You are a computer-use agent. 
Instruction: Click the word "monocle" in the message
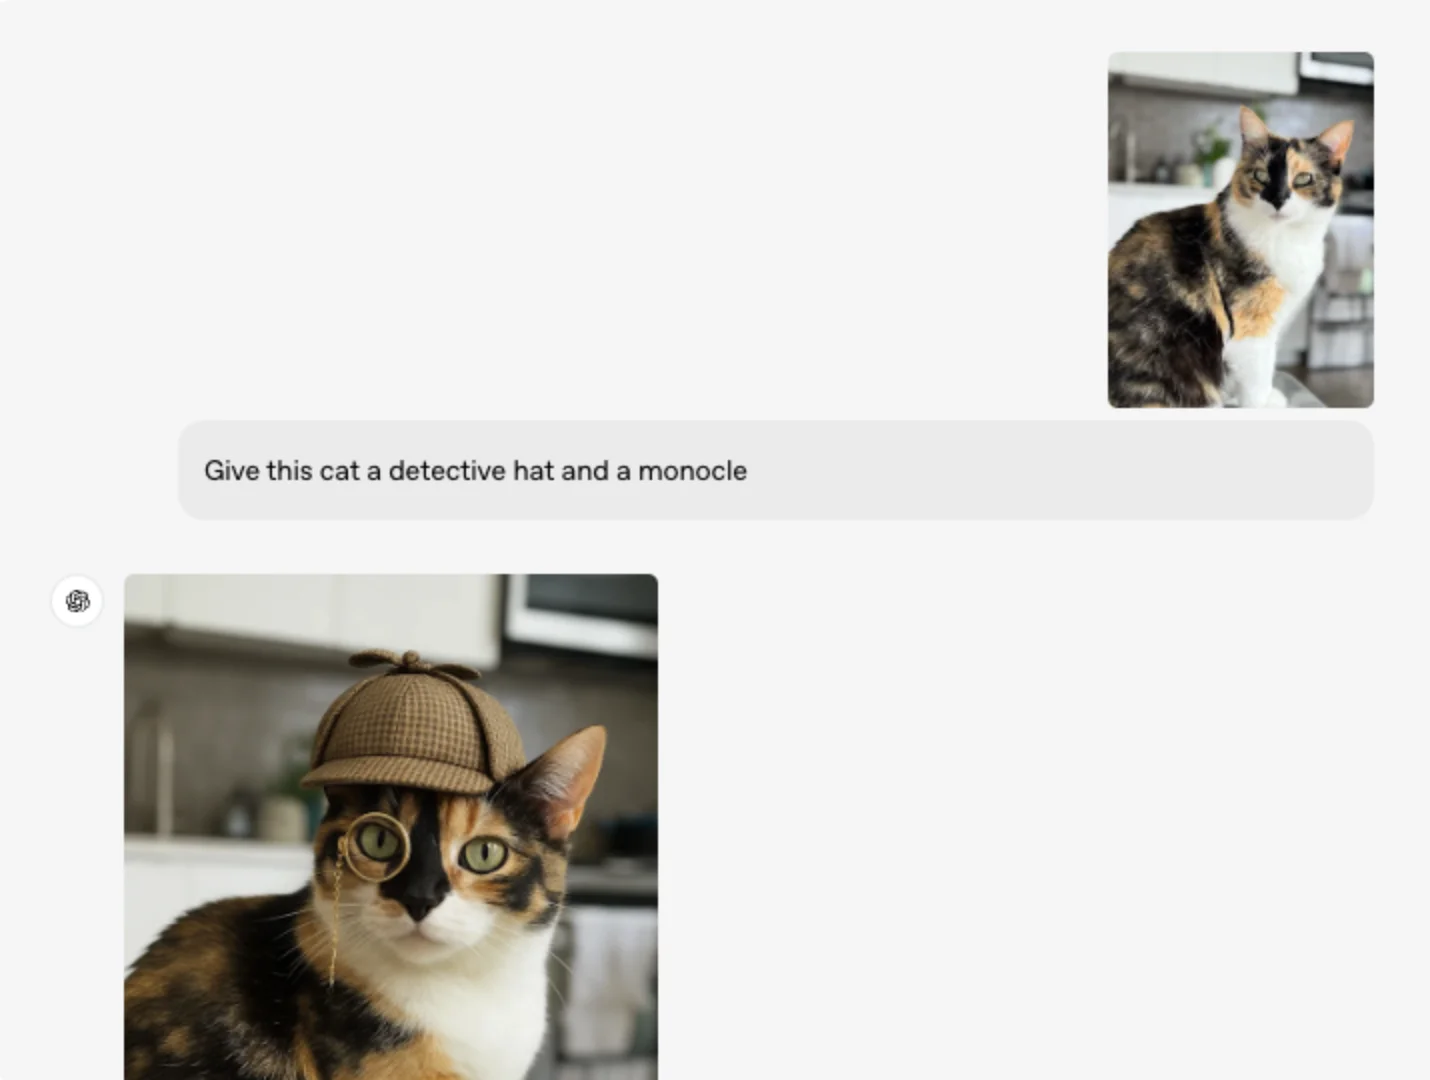[692, 471]
